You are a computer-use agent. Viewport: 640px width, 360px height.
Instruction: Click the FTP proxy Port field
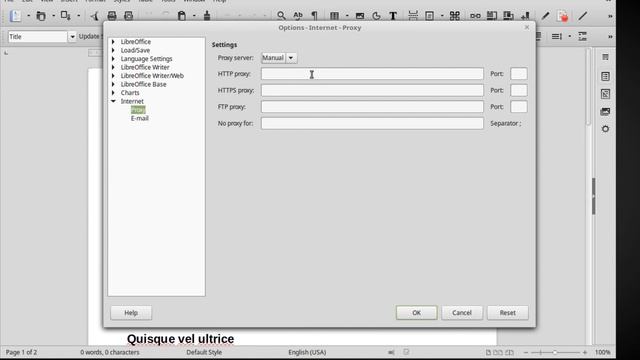click(x=519, y=107)
